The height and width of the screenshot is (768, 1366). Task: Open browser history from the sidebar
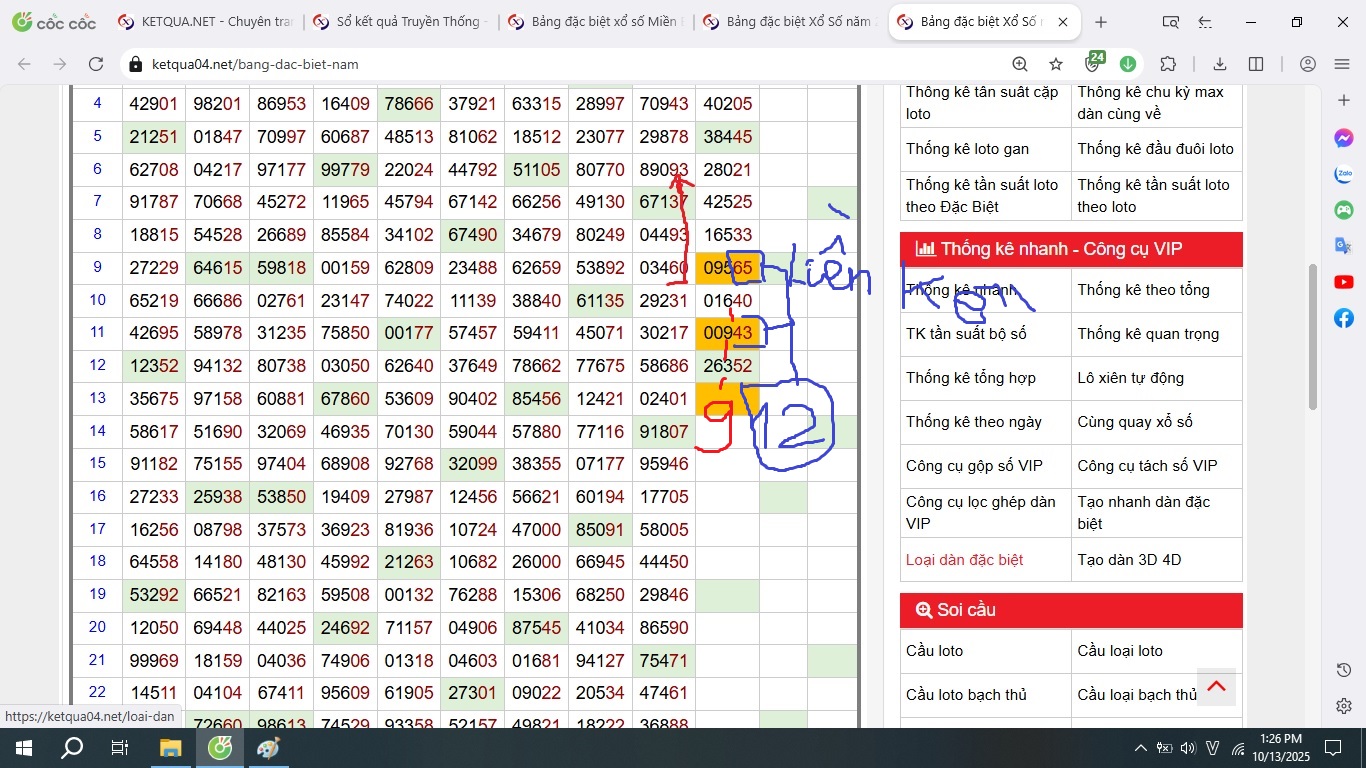tap(1344, 670)
